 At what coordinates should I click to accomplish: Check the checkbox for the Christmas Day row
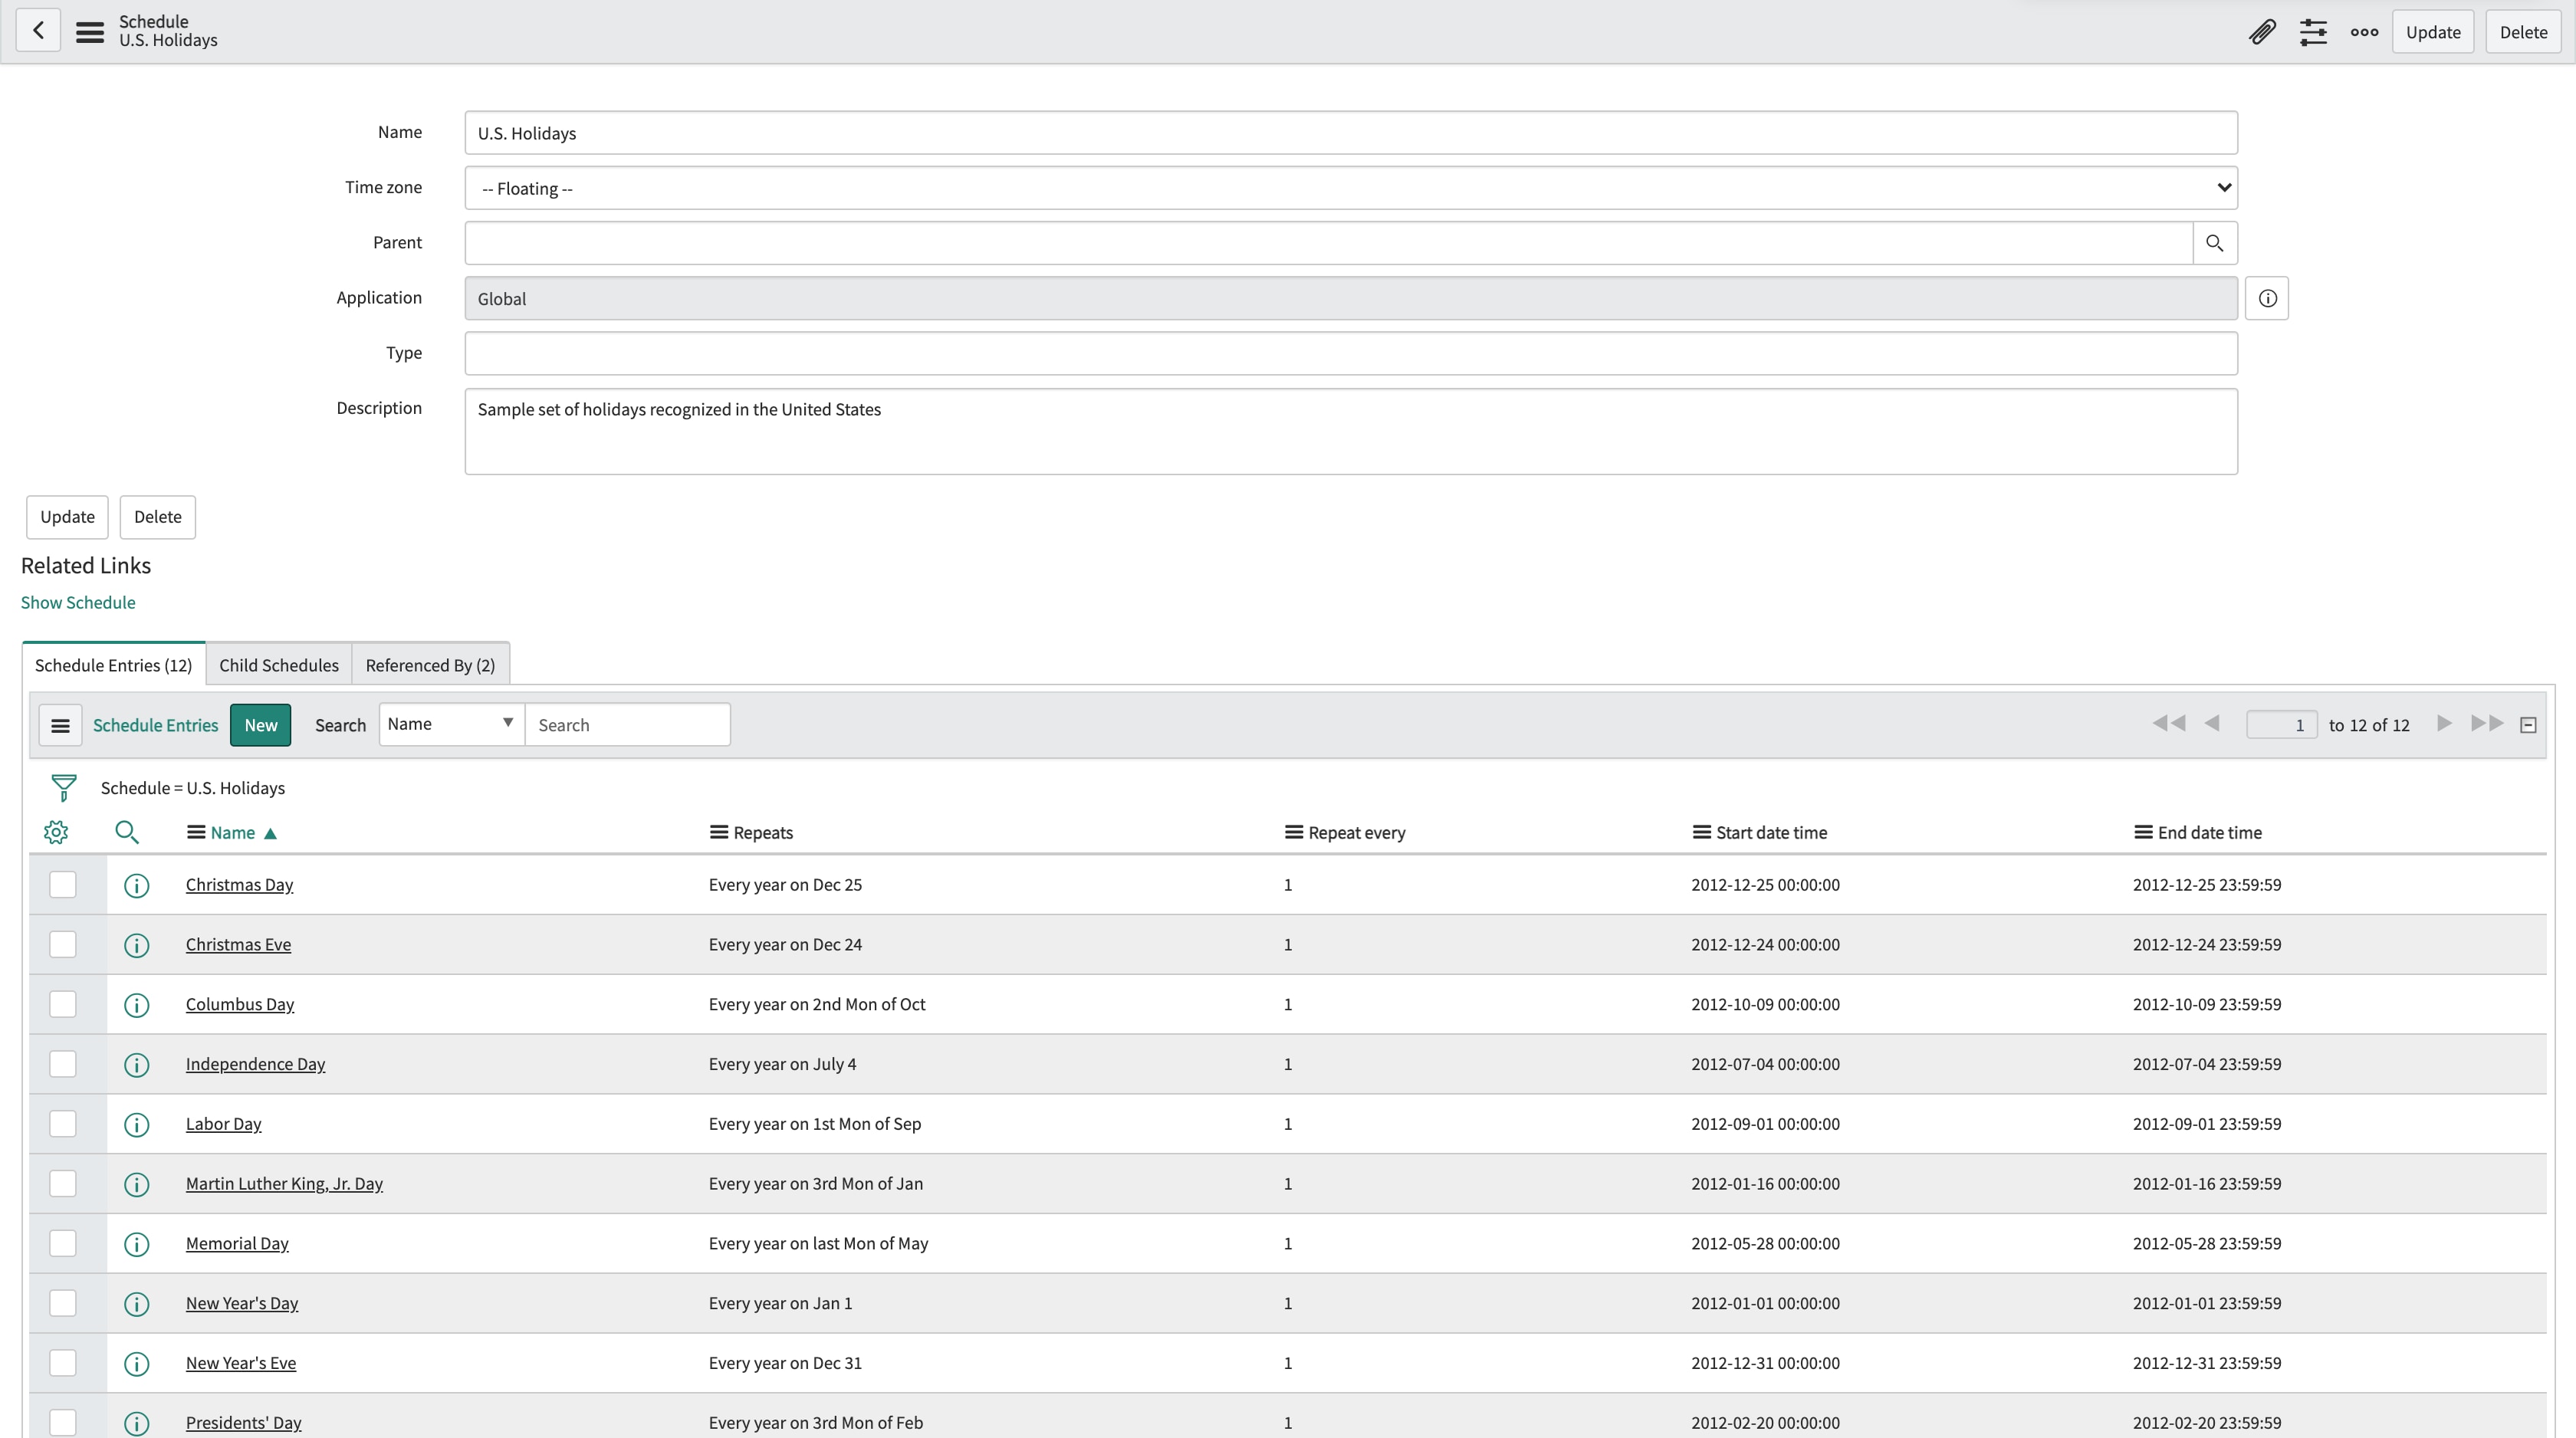(x=63, y=884)
